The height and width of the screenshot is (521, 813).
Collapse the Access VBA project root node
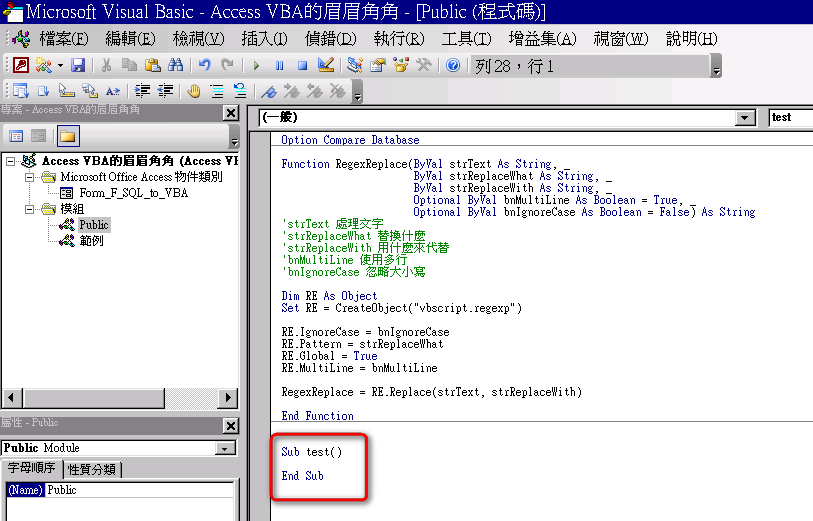[10, 162]
